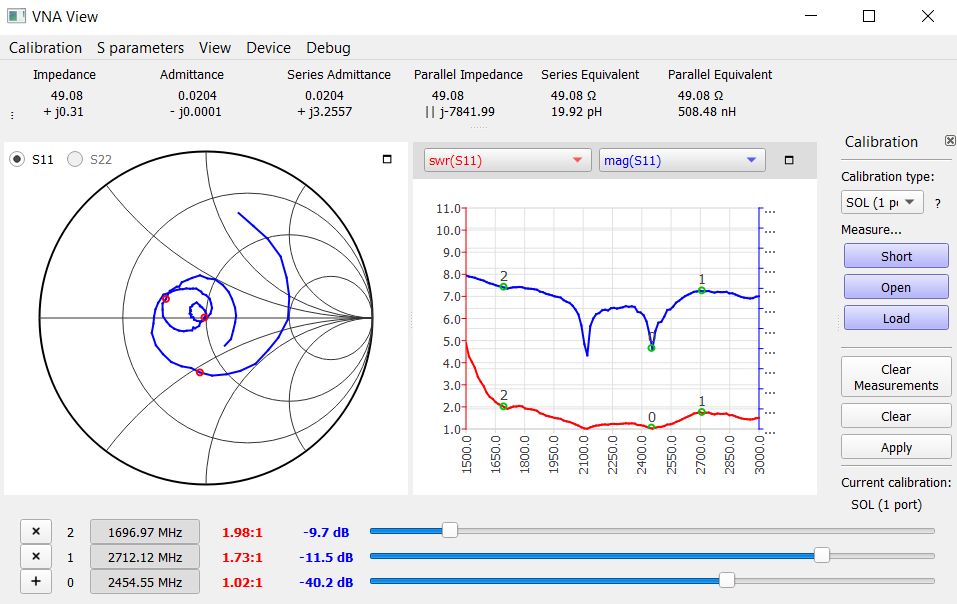Click marker 2 on the SWR trace
Viewport: 957px width, 604px height.
[504, 406]
